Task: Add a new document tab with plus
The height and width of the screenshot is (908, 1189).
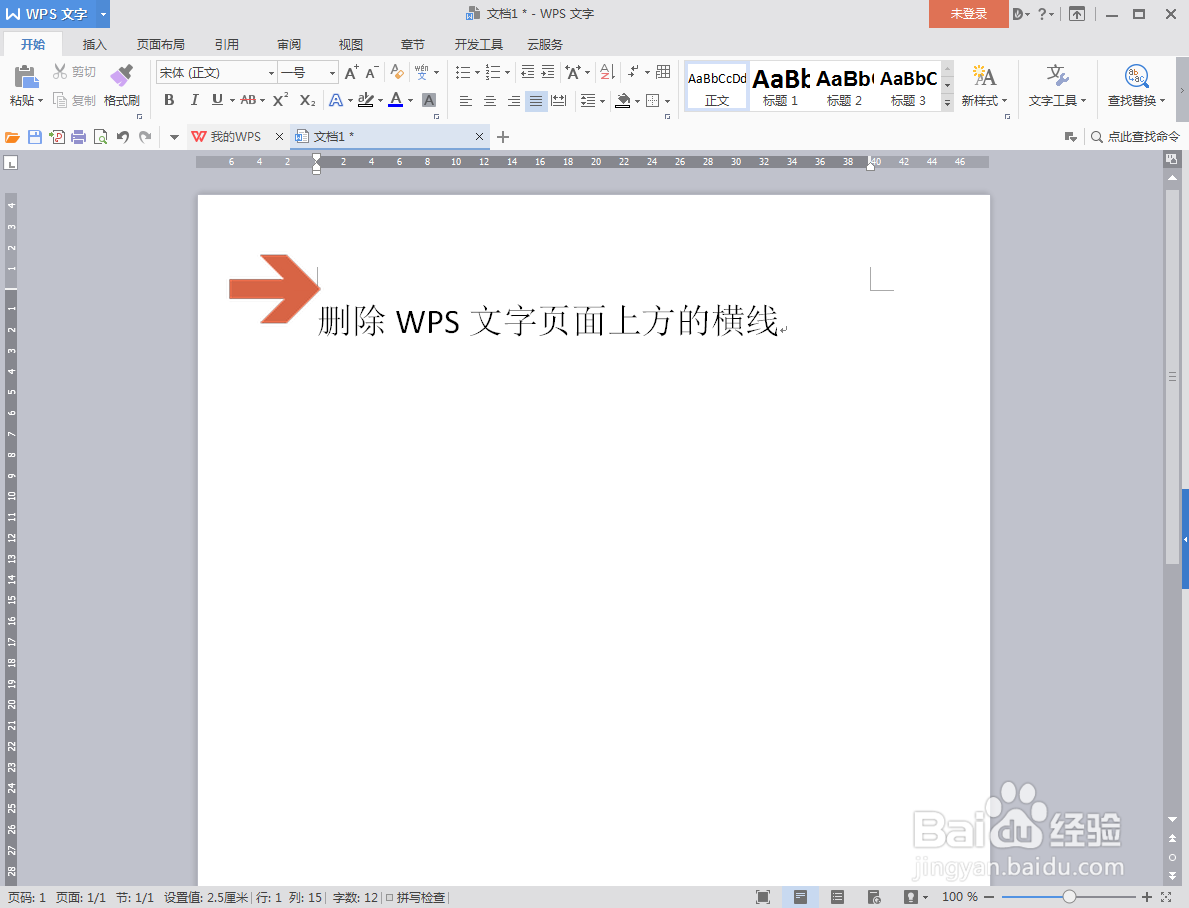Action: coord(502,137)
